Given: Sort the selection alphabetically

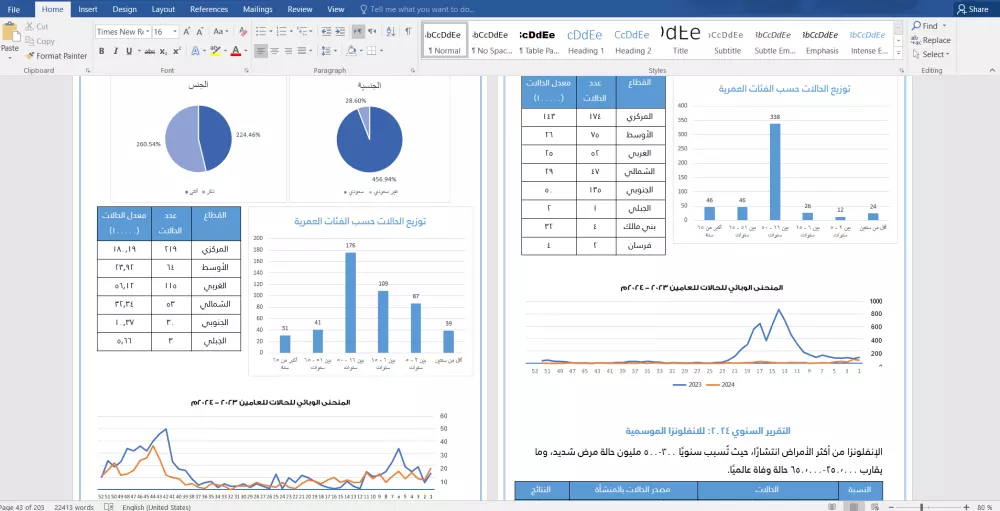Looking at the screenshot, I should pyautogui.click(x=391, y=31).
